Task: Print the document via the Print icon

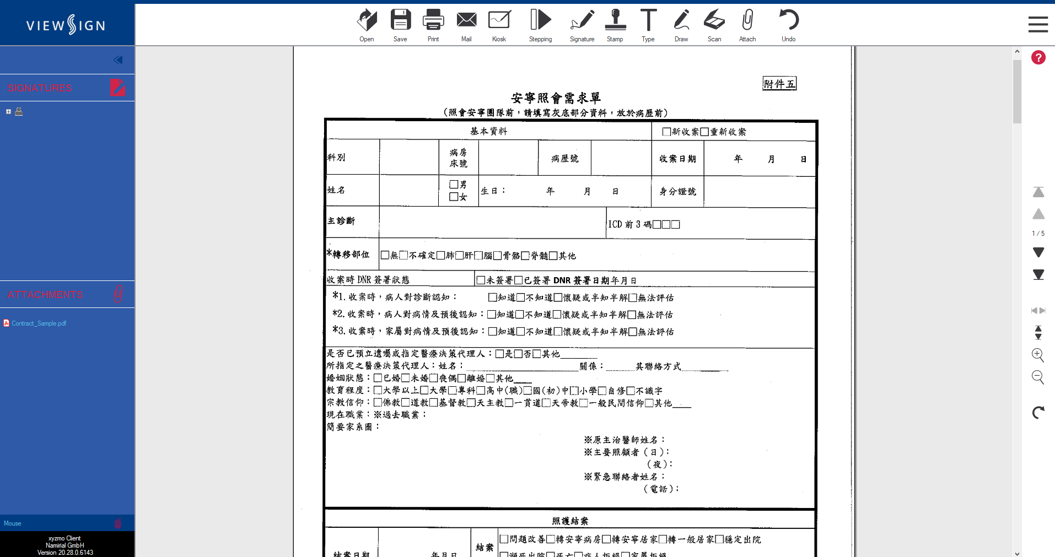Action: [433, 26]
